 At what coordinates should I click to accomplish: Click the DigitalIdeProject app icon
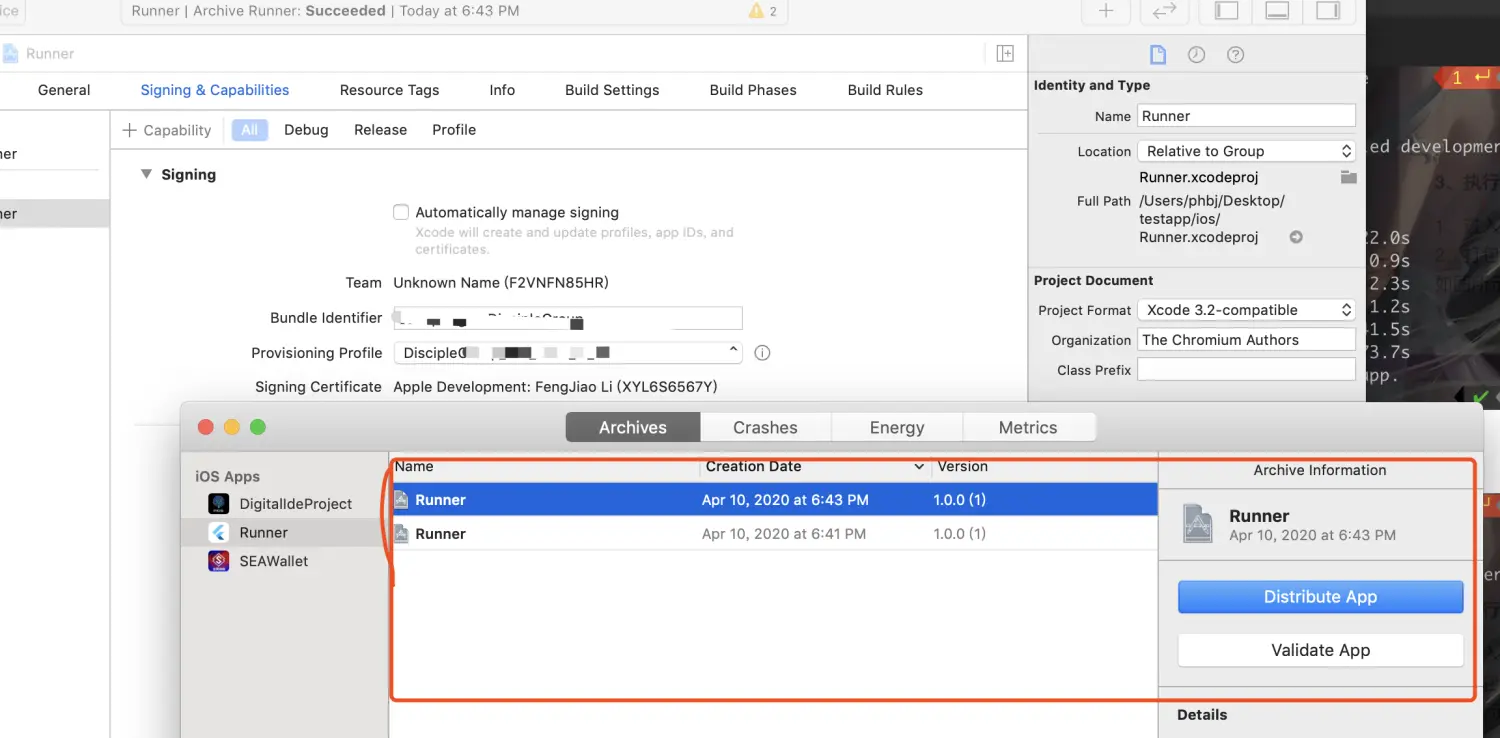tap(218, 504)
